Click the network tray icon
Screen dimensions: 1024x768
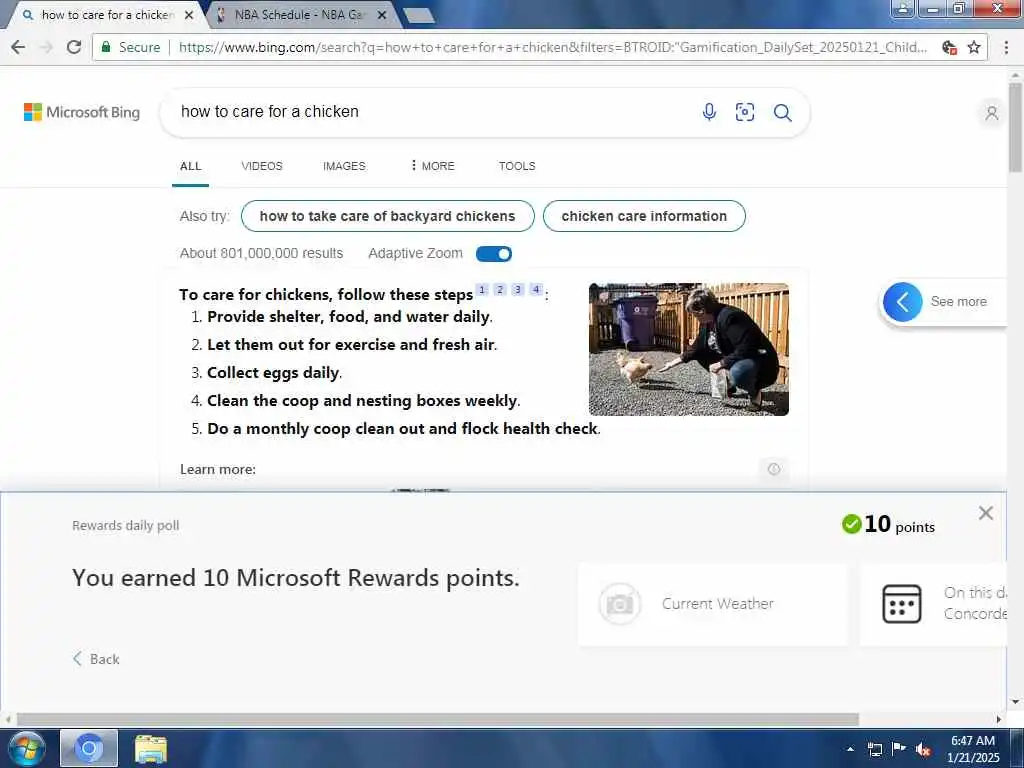(x=874, y=749)
